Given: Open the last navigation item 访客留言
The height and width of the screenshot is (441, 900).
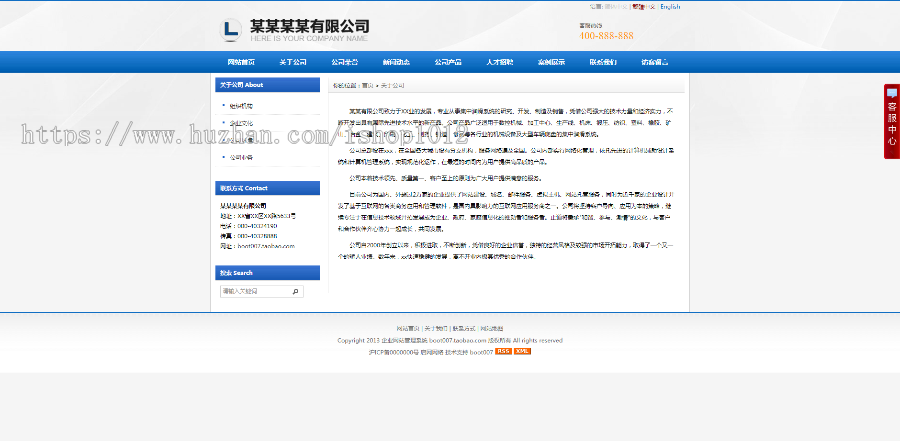Looking at the screenshot, I should tap(654, 62).
